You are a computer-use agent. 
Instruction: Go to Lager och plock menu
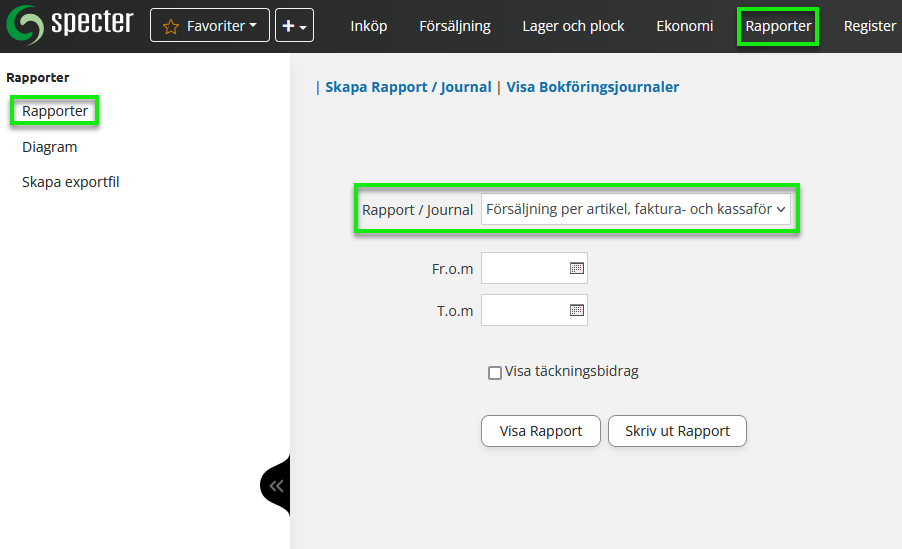click(573, 26)
